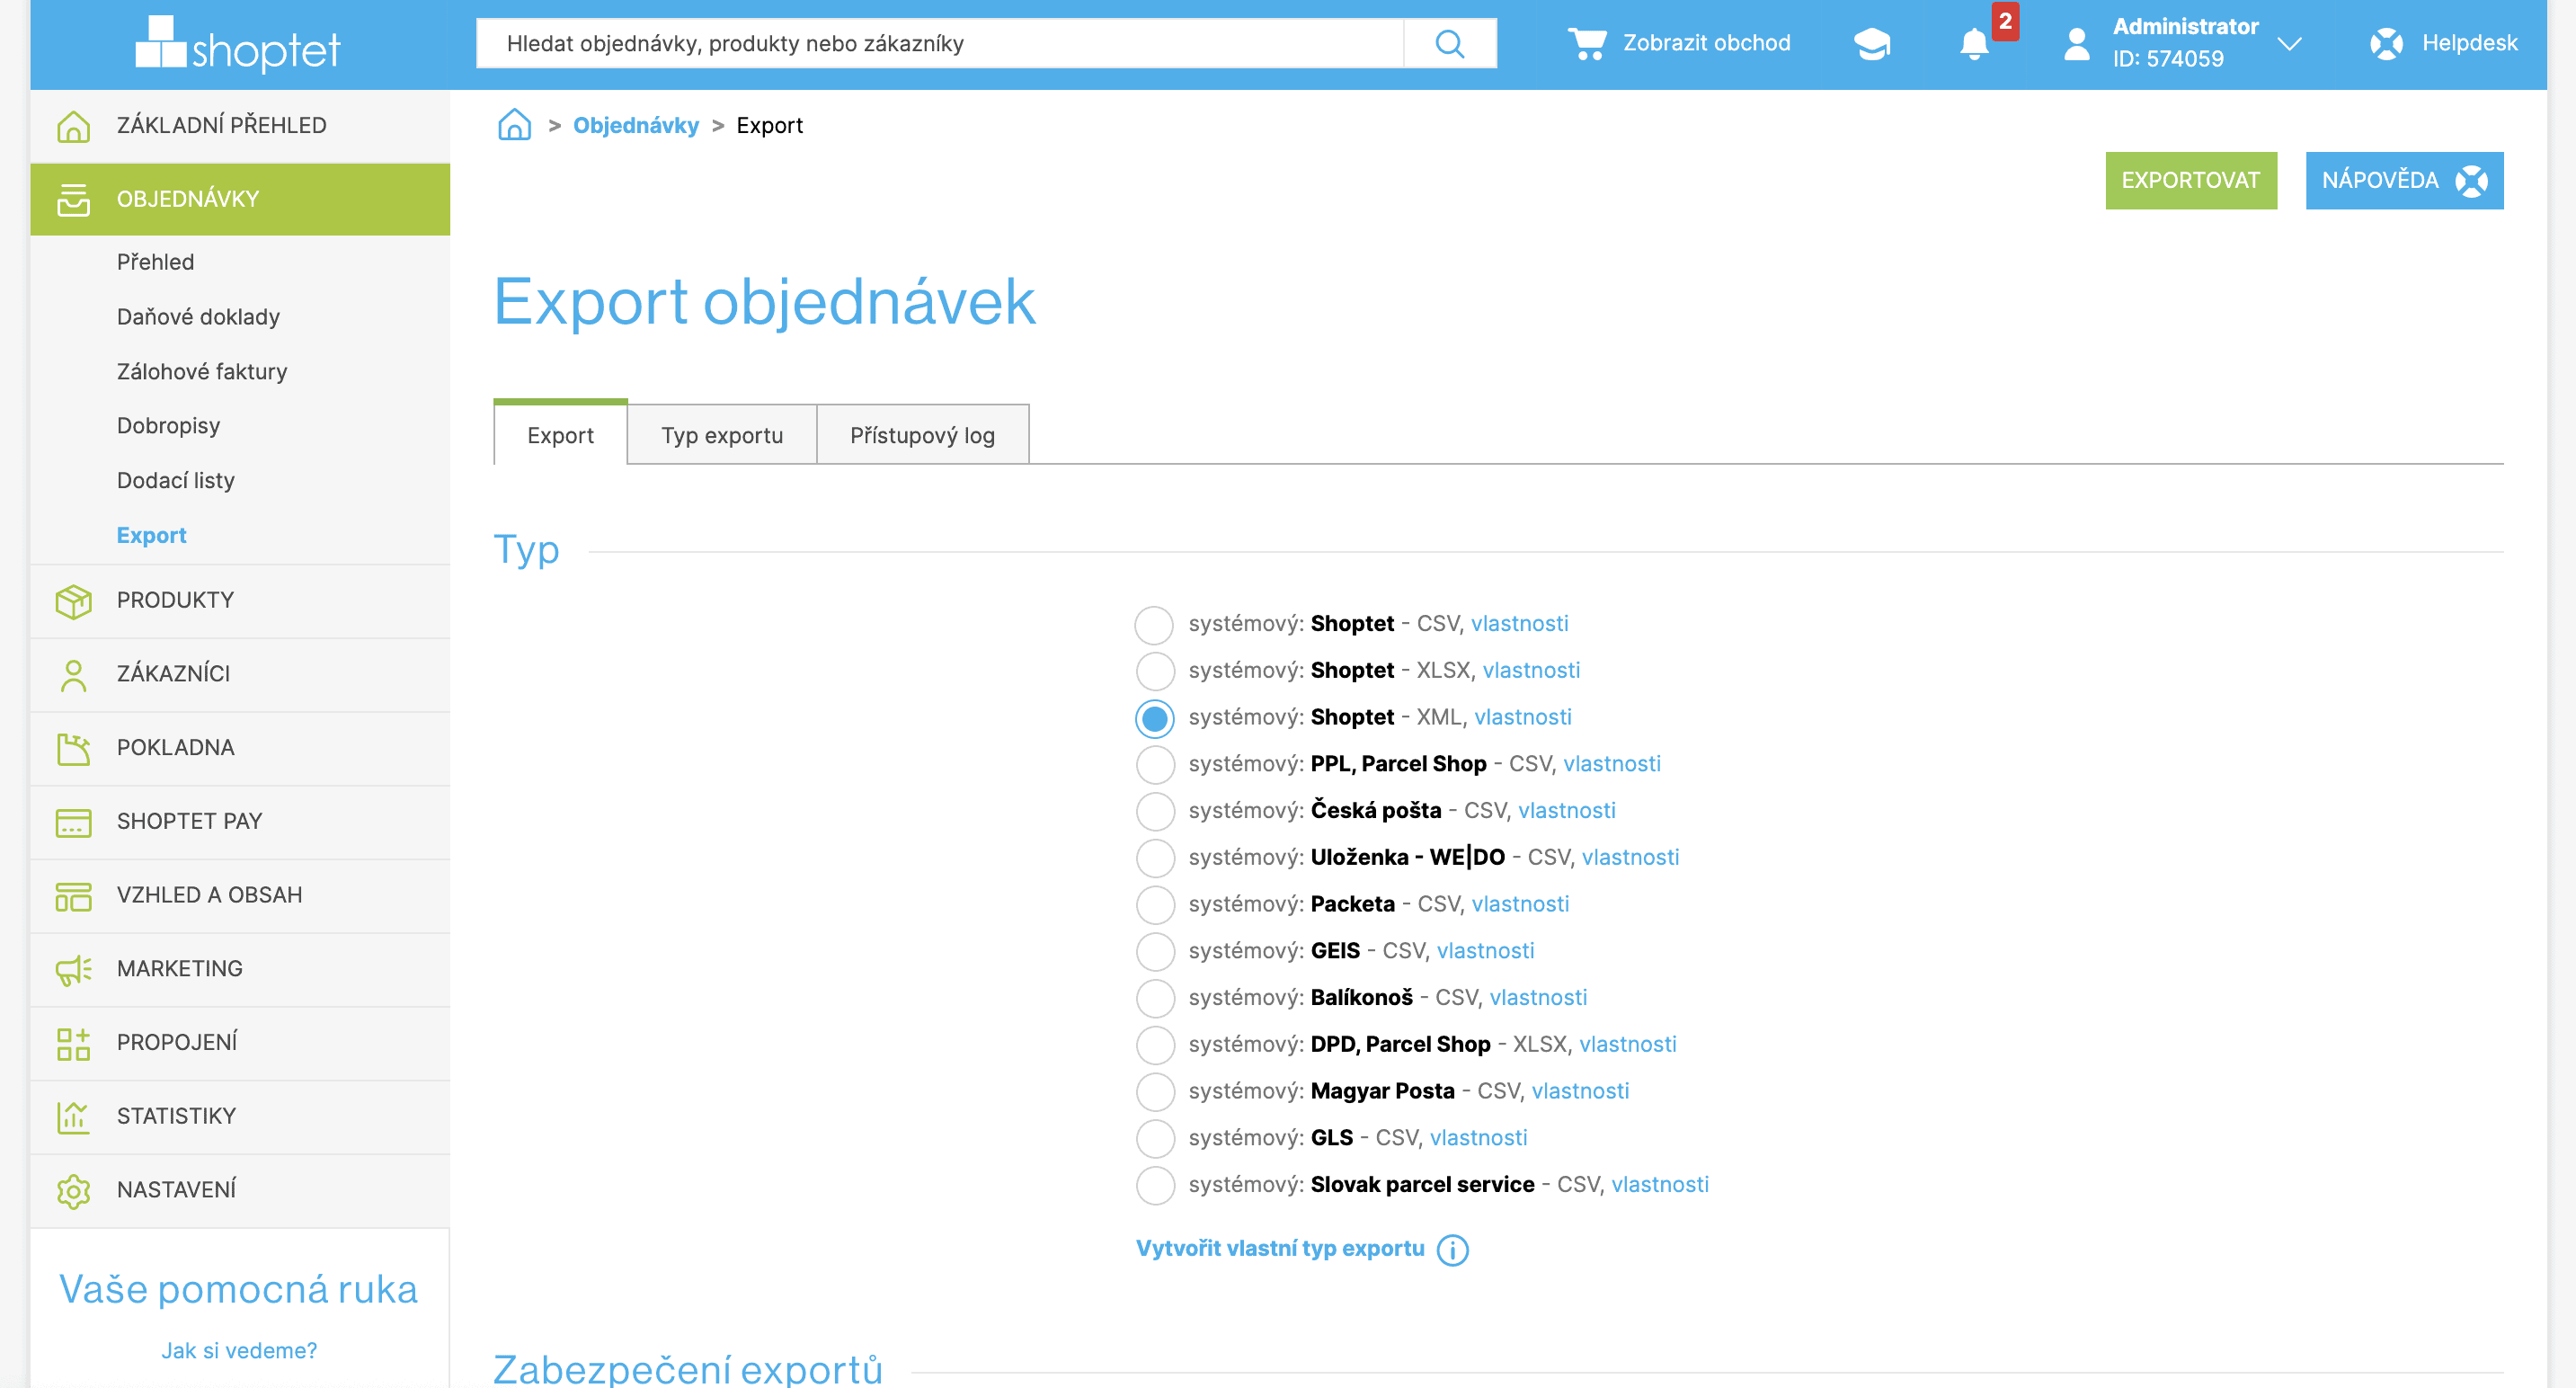The height and width of the screenshot is (1388, 2576).
Task: Select Shoptet XML export radio button
Action: click(x=1154, y=718)
